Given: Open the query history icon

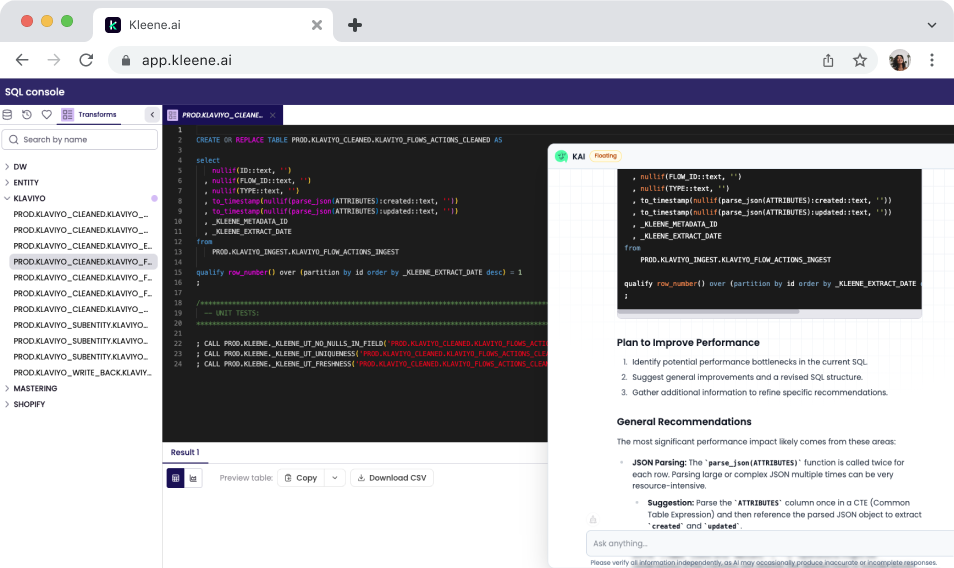Looking at the screenshot, I should click(x=27, y=114).
